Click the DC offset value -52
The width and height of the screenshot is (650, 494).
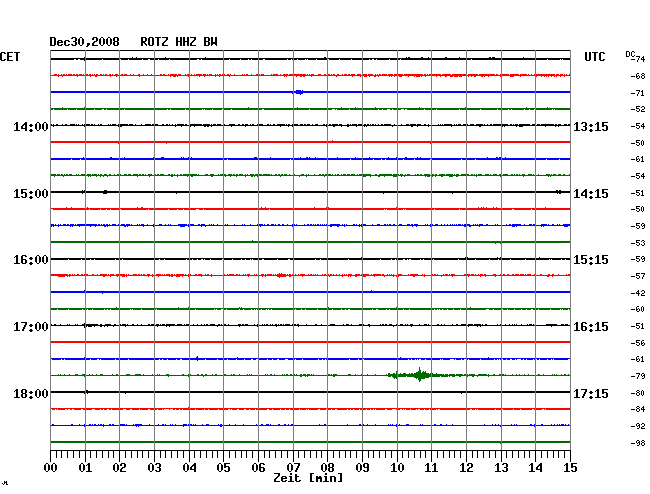[638, 109]
